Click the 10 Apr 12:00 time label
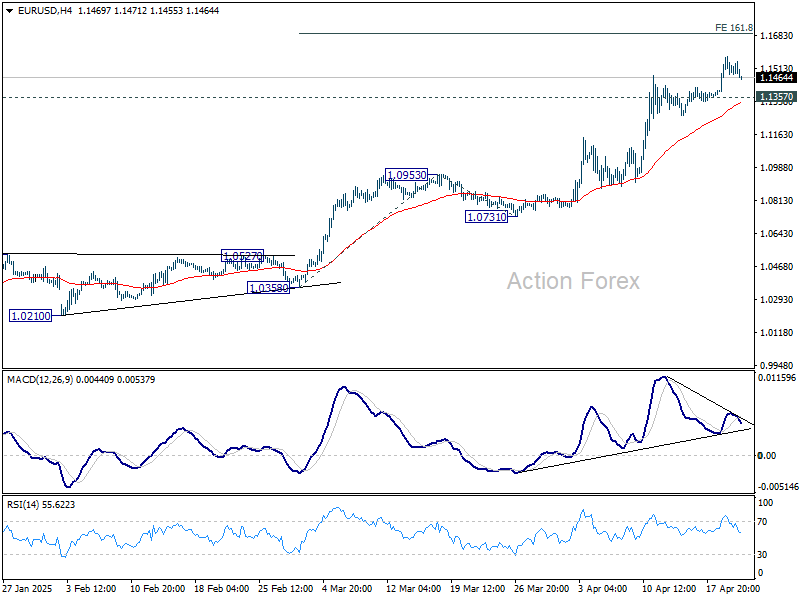This screenshot has width=800, height=600. pos(669,588)
